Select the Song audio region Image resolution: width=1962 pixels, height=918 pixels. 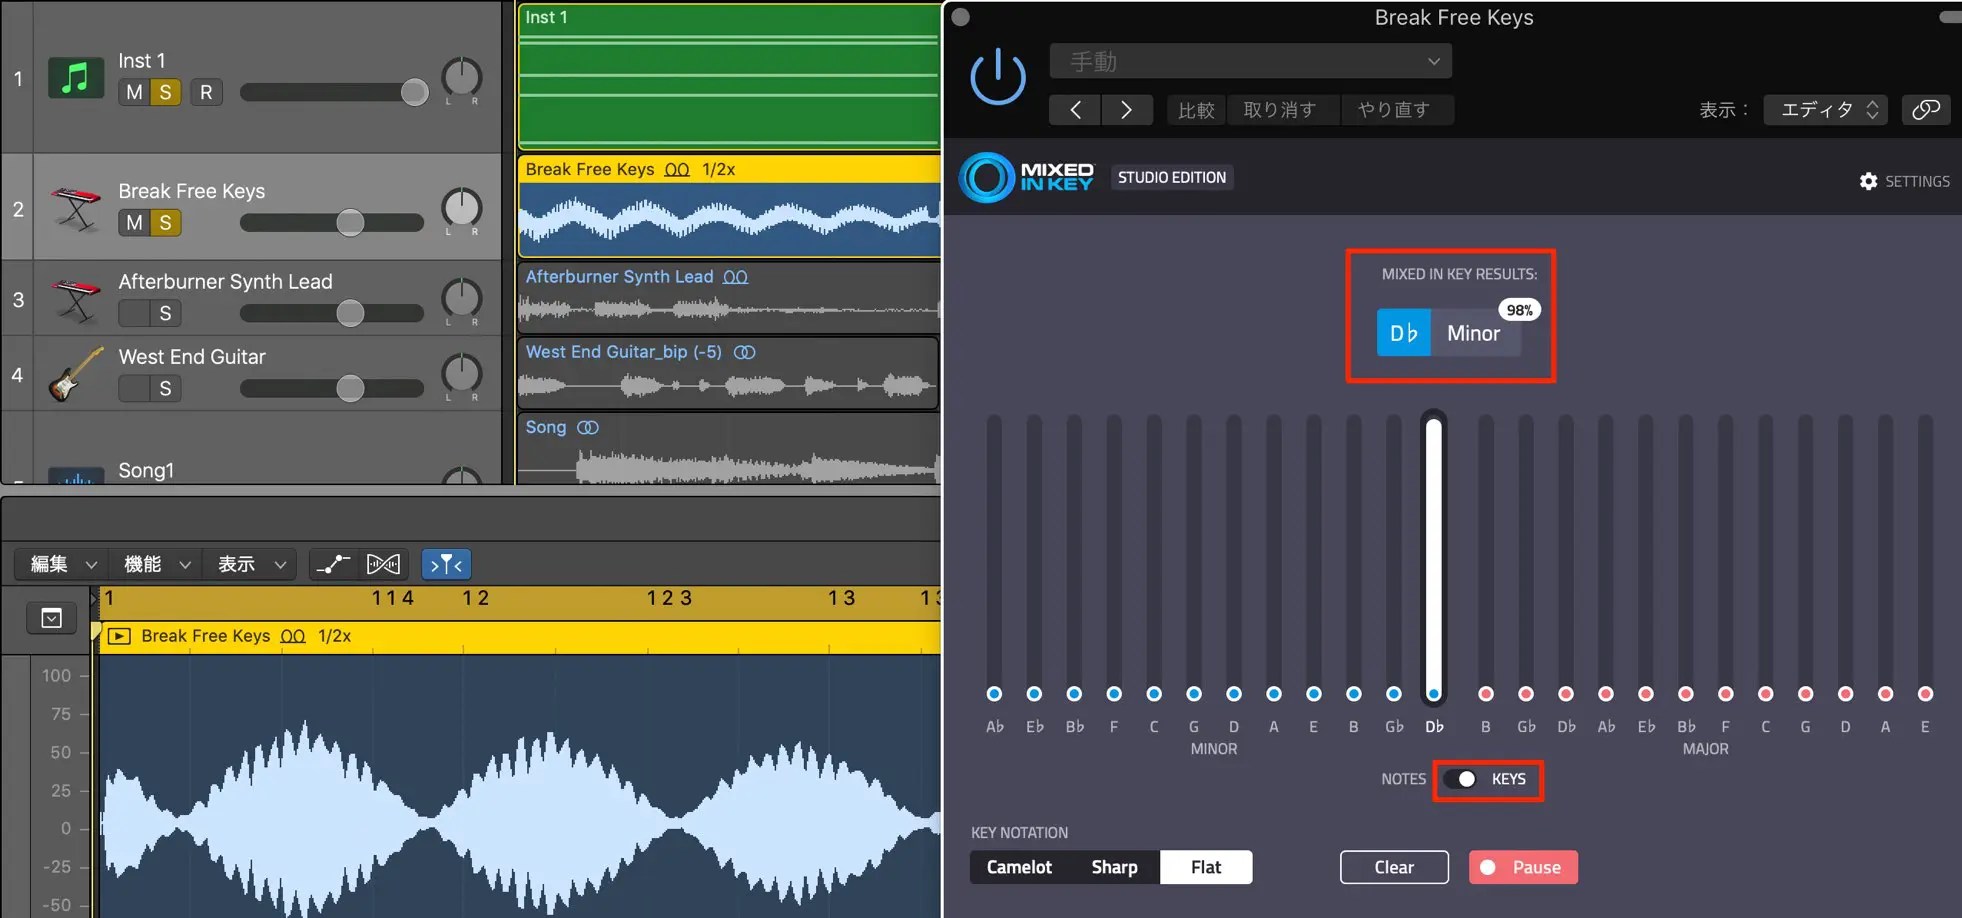click(729, 449)
